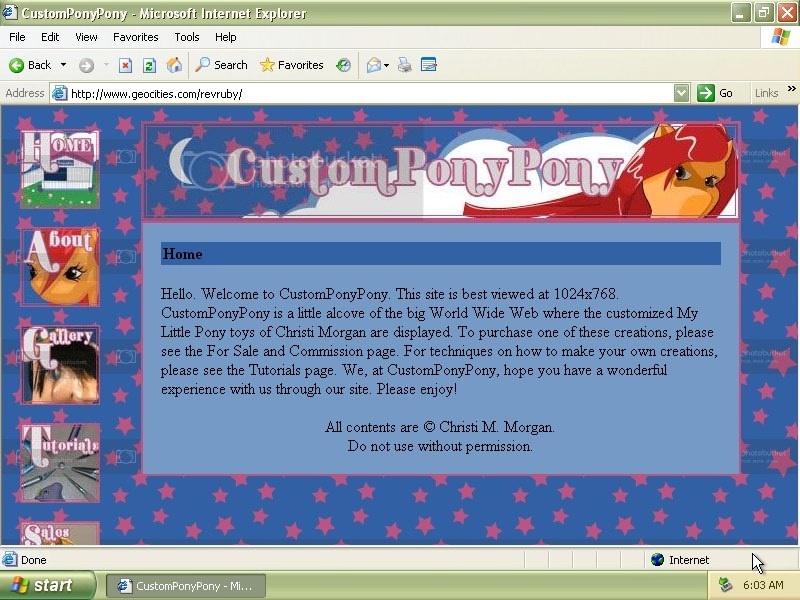Click the address bar URL field
The height and width of the screenshot is (600, 800).
coord(370,94)
